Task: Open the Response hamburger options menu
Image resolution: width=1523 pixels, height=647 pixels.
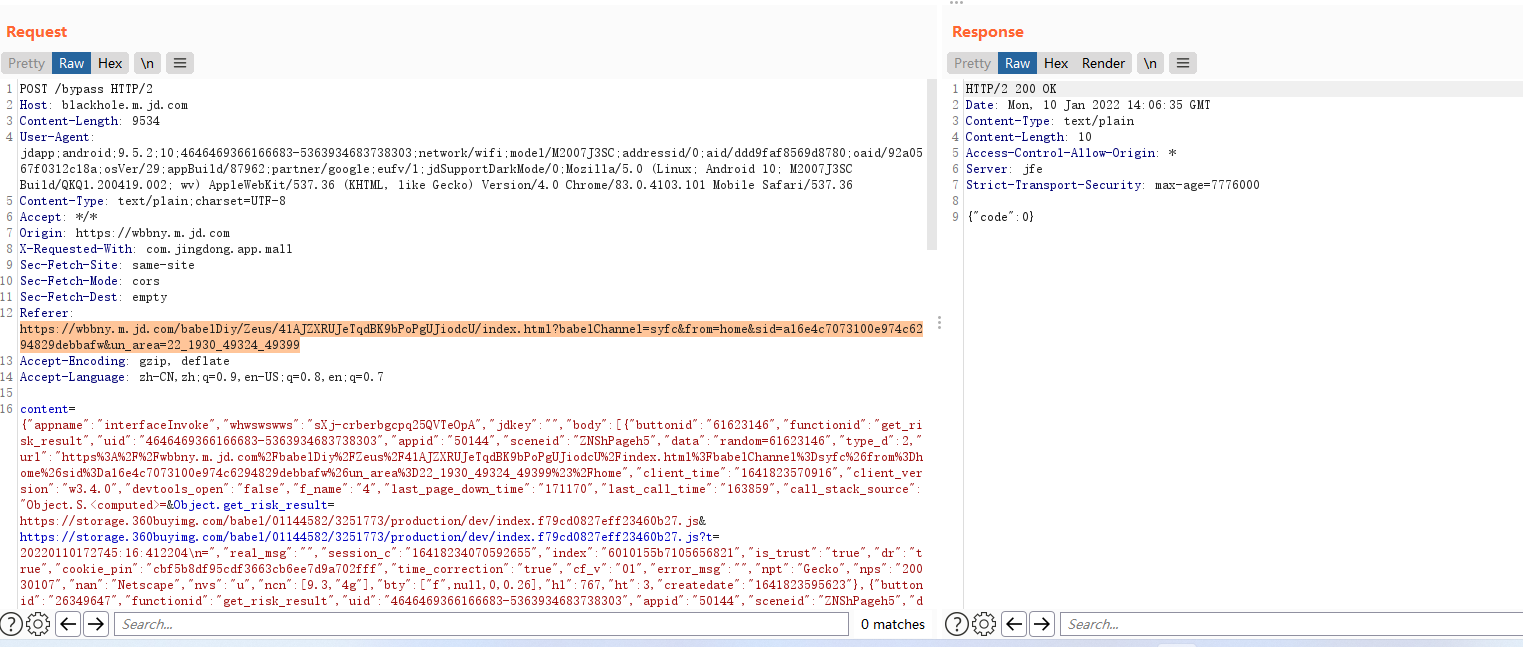Action: (x=1182, y=63)
